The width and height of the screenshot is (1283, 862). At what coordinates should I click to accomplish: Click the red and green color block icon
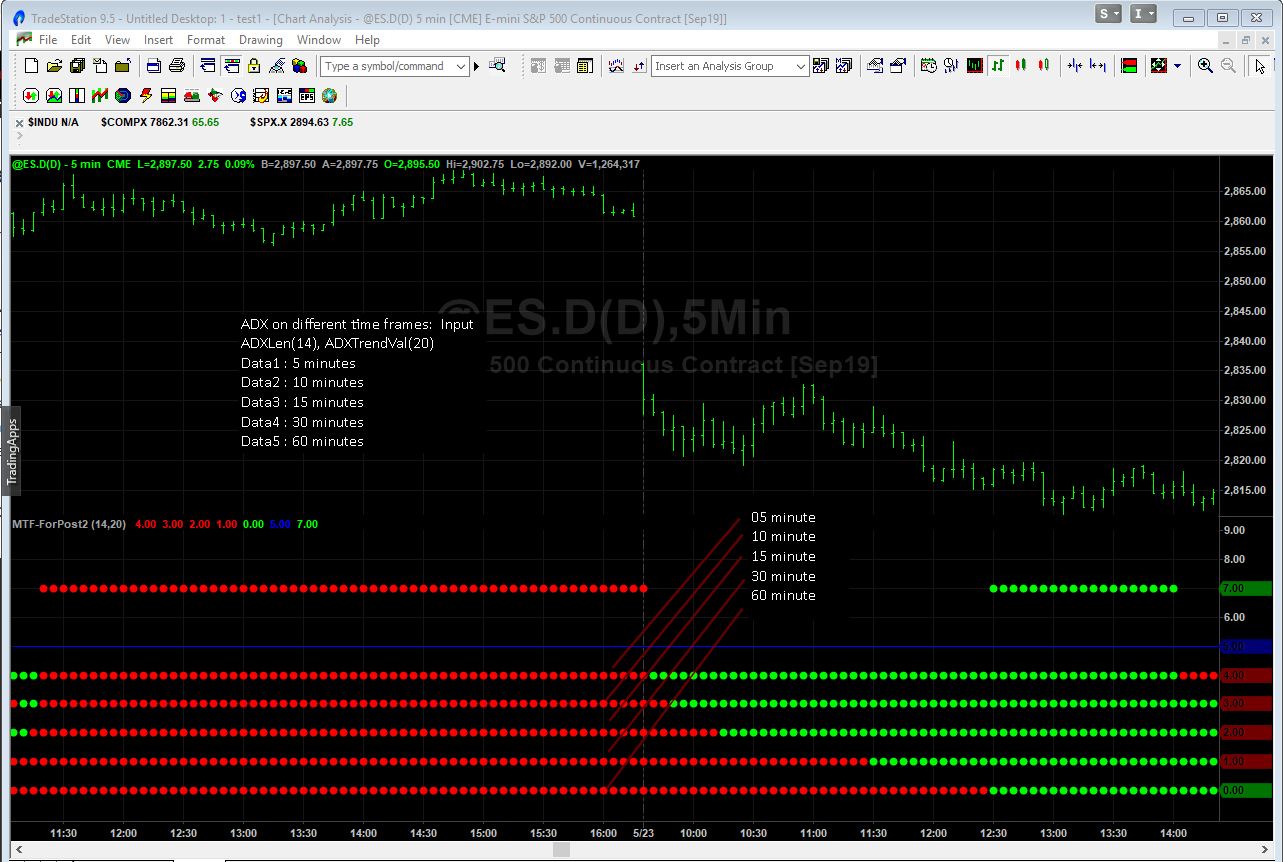(1129, 66)
